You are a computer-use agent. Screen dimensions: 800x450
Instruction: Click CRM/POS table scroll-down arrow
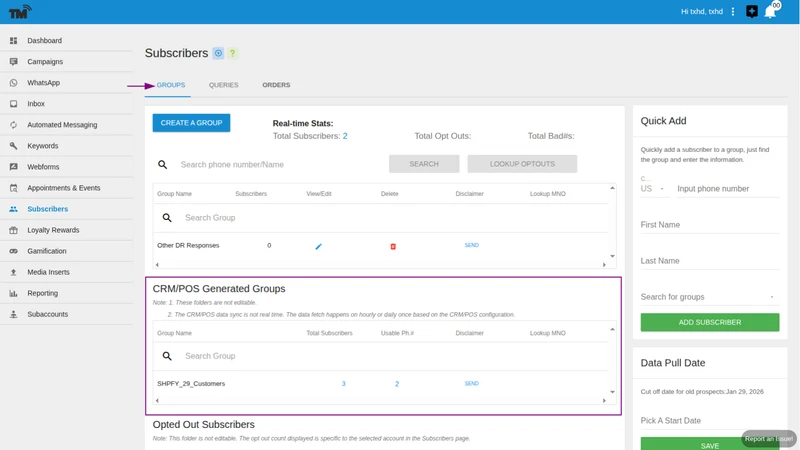point(612,392)
